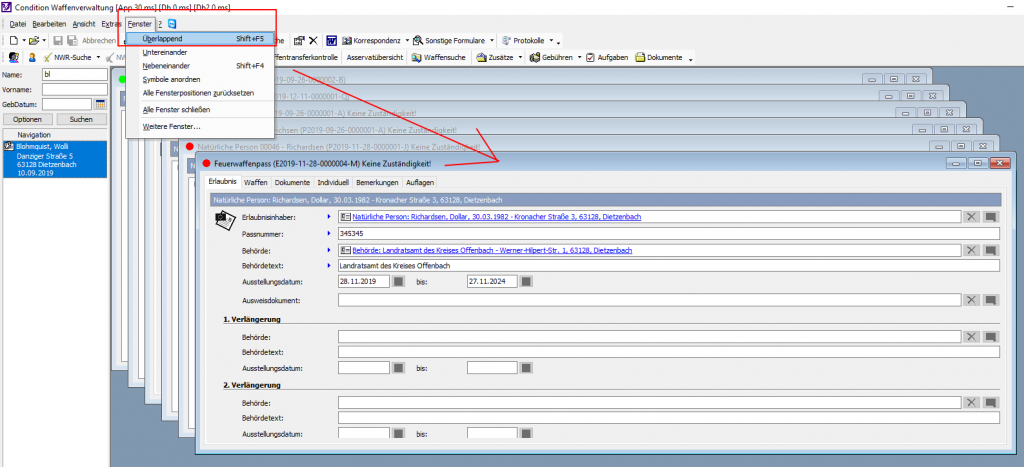The image size is (1024, 467).
Task: Expand the Sonstige Formulare dropdown
Action: (492, 40)
